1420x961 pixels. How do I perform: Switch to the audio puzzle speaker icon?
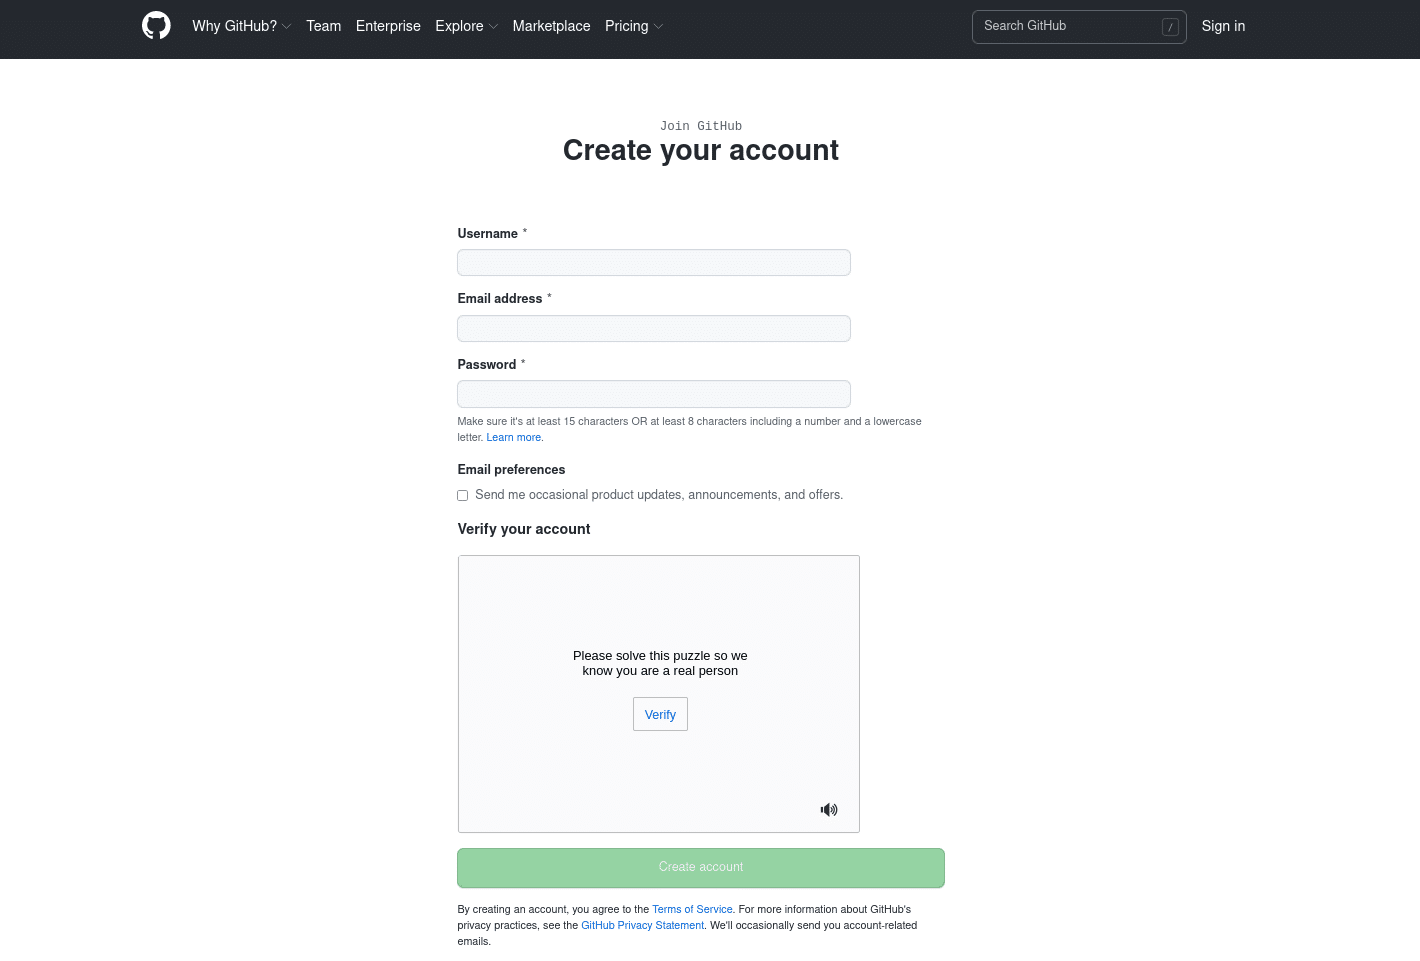coord(829,810)
